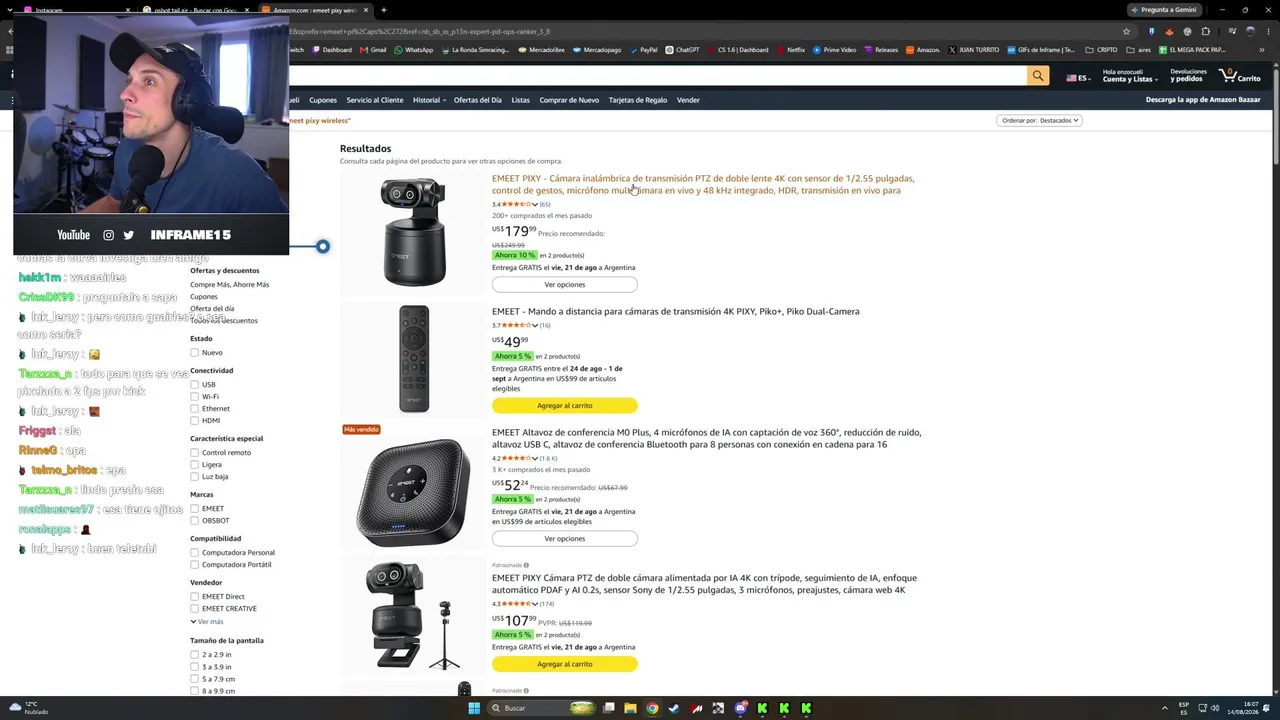Open the ES language selector dropdown
Screen dimensions: 1280x720
(1078, 77)
